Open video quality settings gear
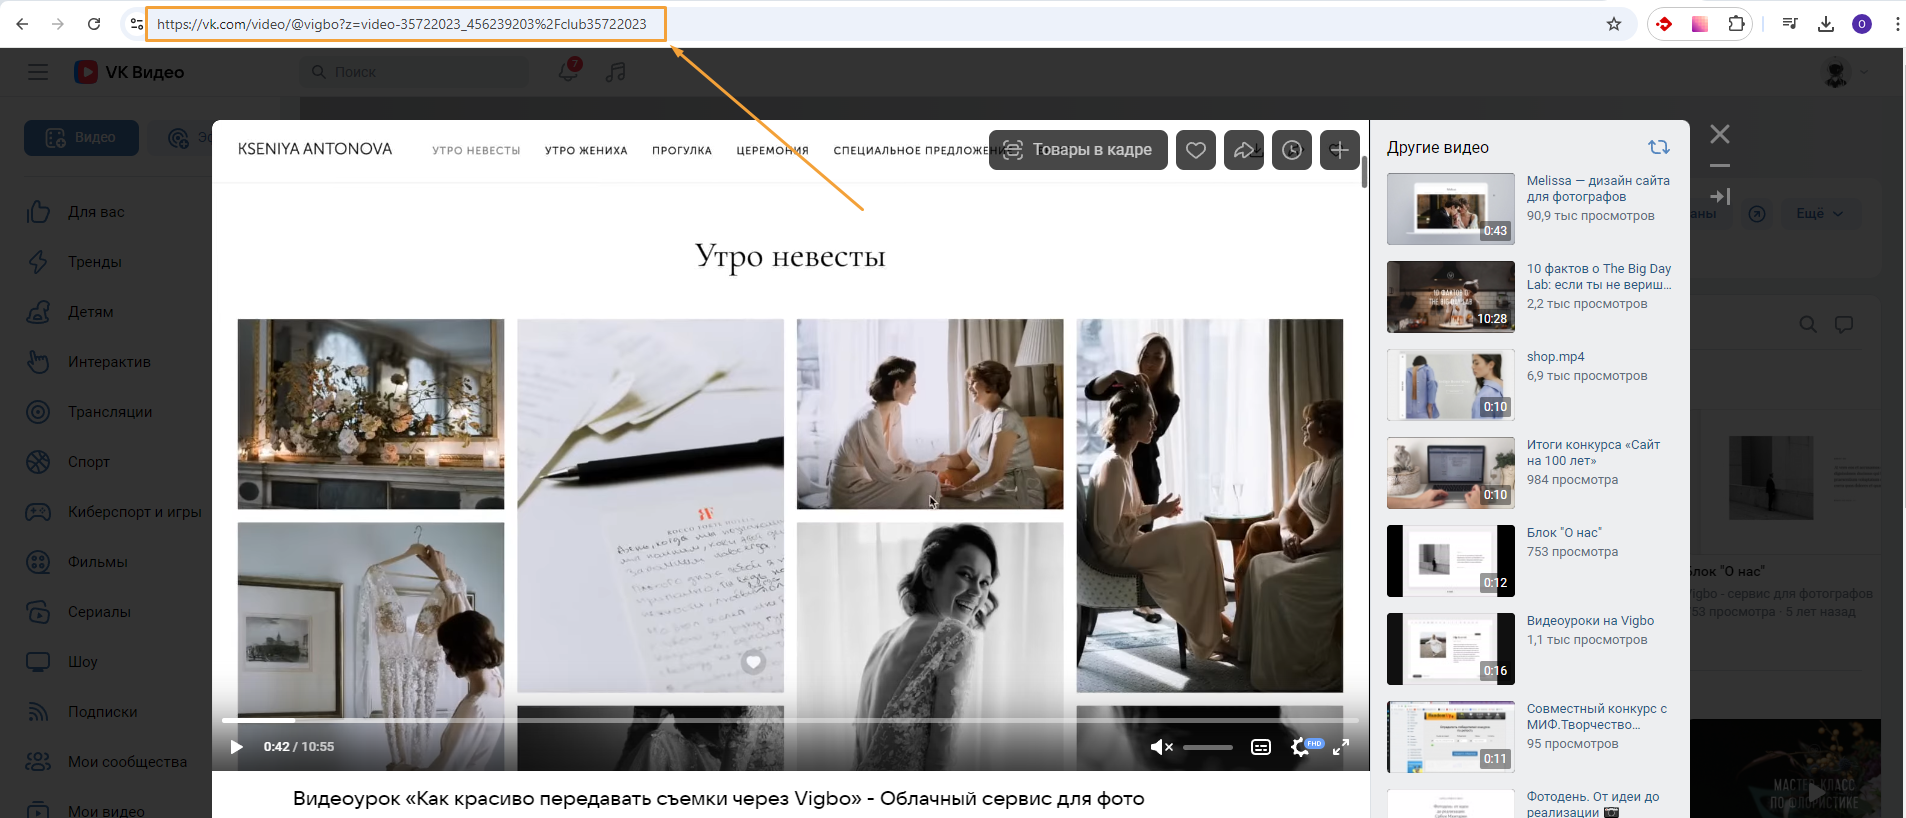 point(1301,747)
